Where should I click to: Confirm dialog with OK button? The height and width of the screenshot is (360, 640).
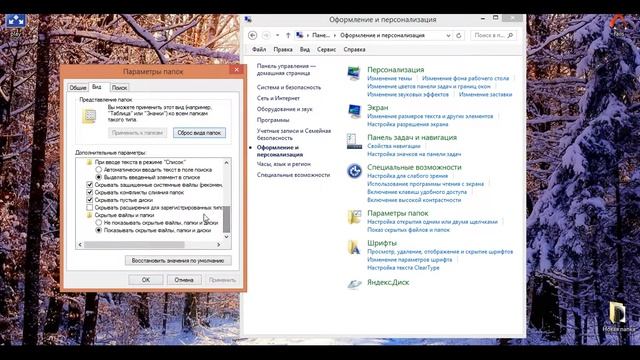tap(146, 280)
